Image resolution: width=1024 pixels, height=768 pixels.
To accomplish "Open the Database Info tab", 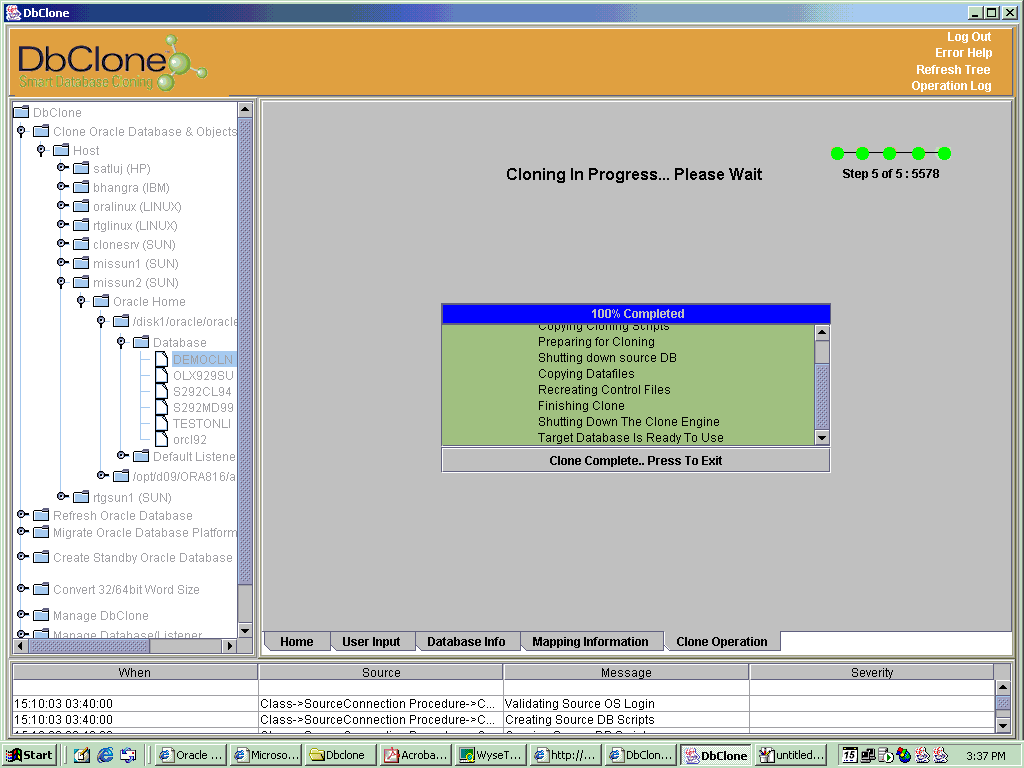I will (x=466, y=641).
